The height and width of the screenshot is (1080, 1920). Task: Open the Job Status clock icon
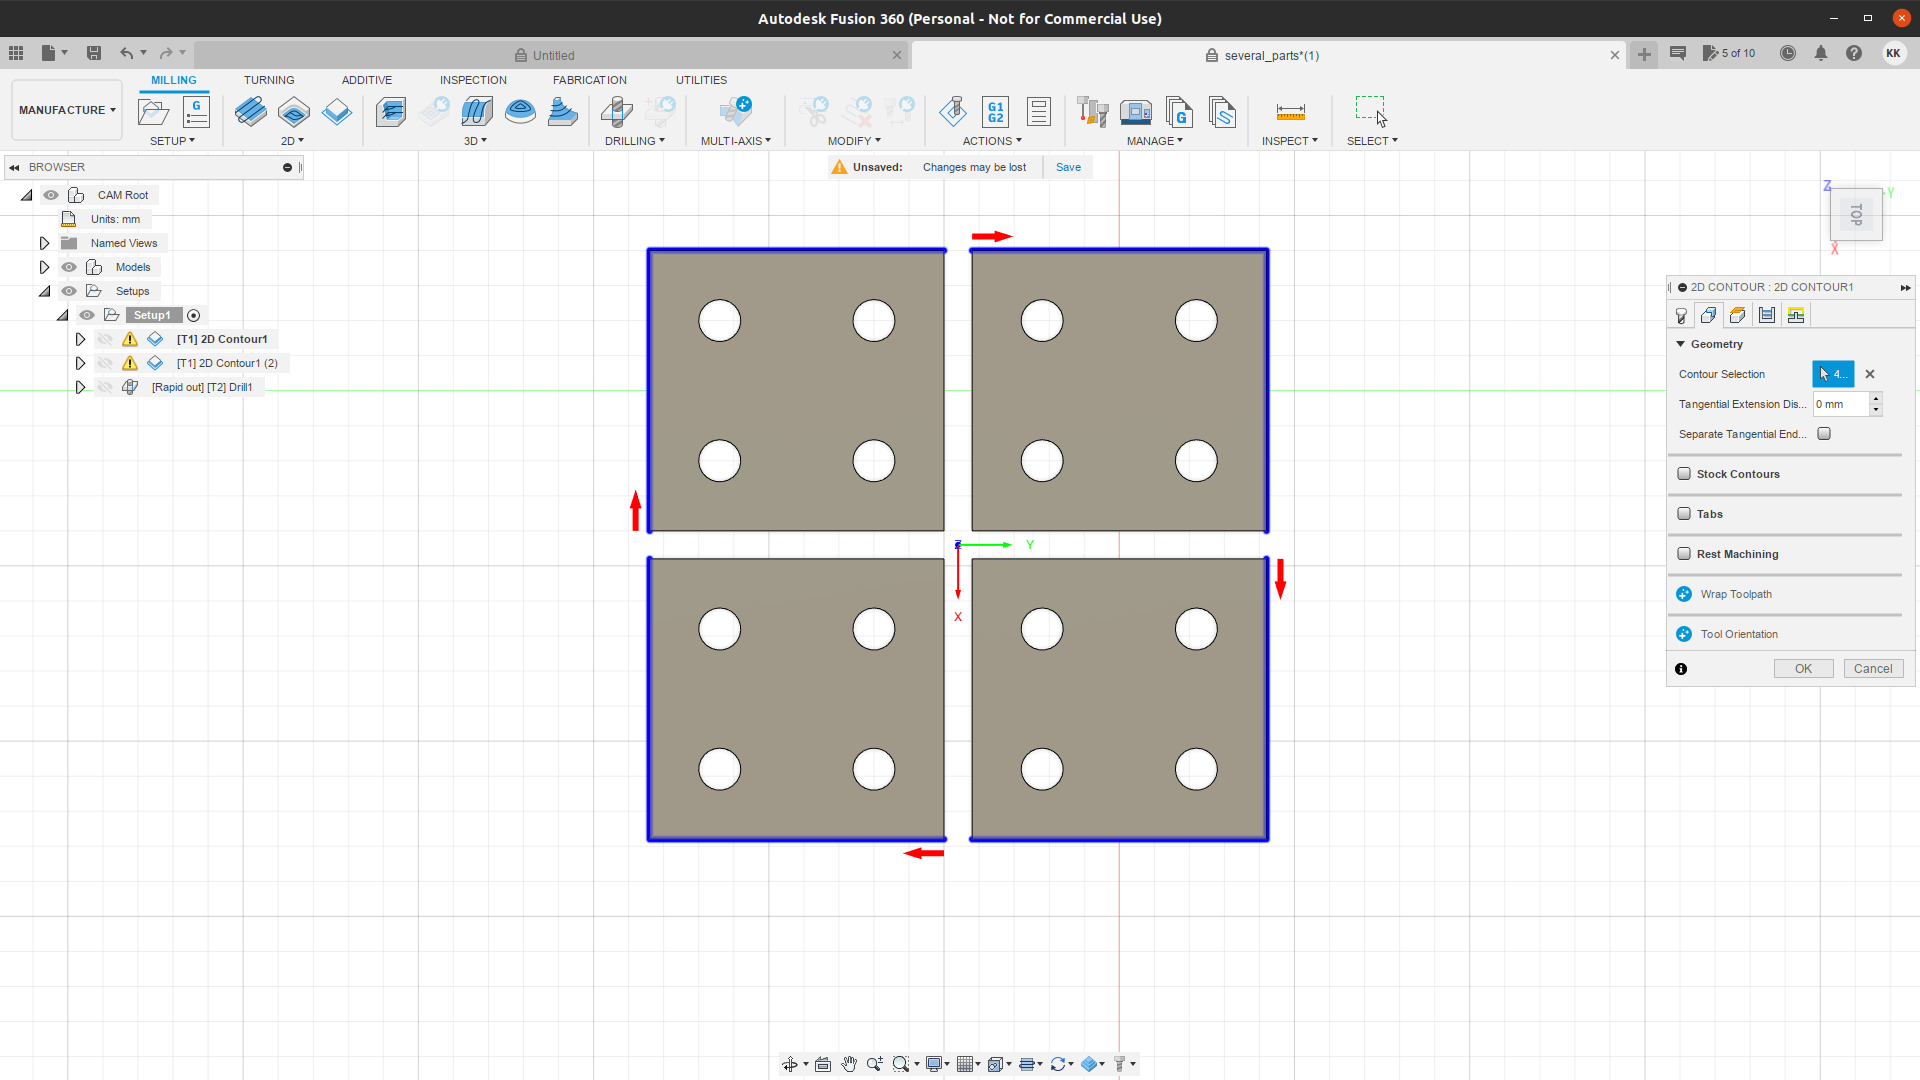click(x=1787, y=54)
